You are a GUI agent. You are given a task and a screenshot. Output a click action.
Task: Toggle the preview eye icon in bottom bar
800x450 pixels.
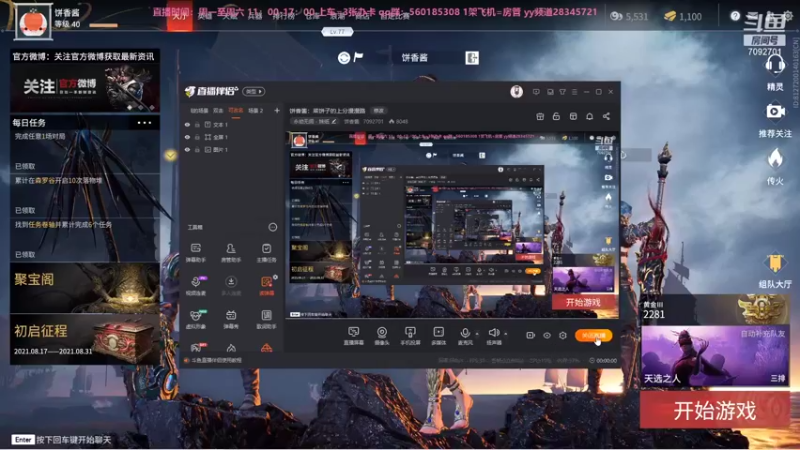click(x=547, y=335)
